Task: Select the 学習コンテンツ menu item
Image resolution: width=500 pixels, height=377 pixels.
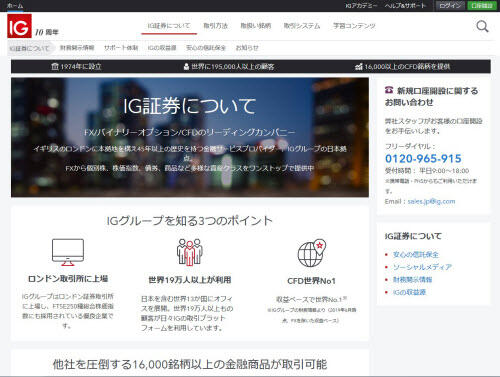Action: [354, 26]
